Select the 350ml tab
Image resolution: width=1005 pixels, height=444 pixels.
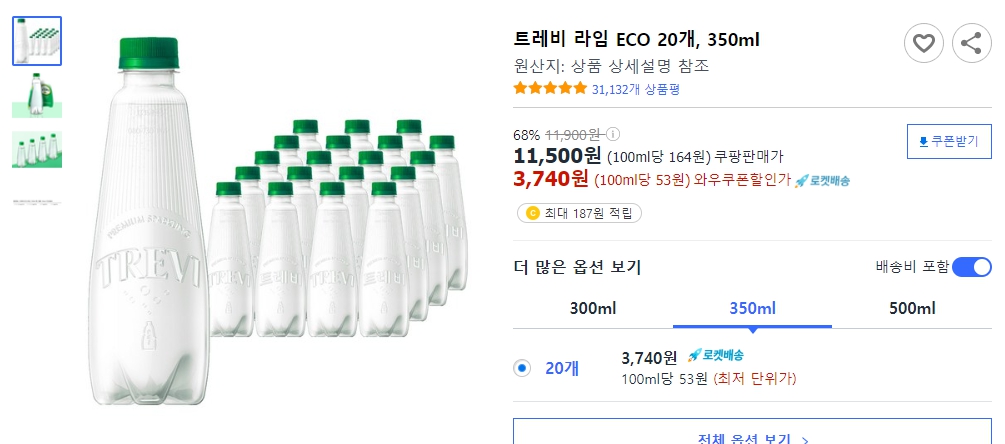(x=752, y=308)
